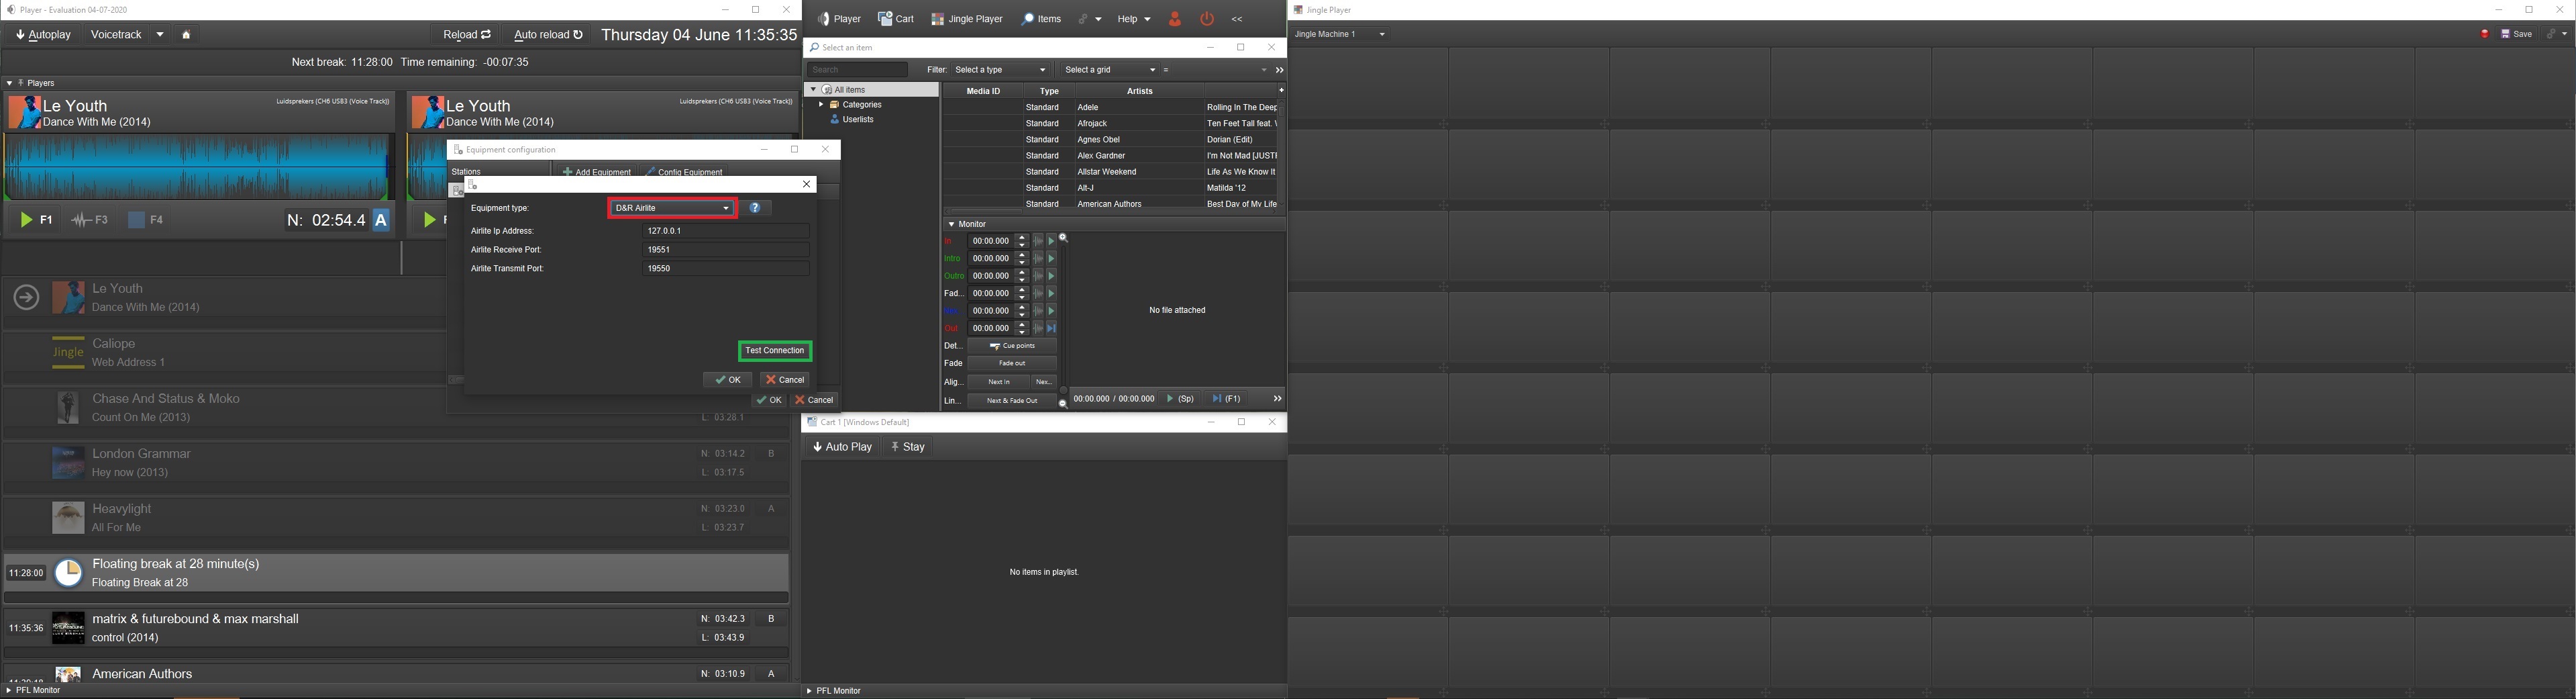Click the blue help question mark icon
This screenshot has width=2576, height=699.
click(755, 208)
